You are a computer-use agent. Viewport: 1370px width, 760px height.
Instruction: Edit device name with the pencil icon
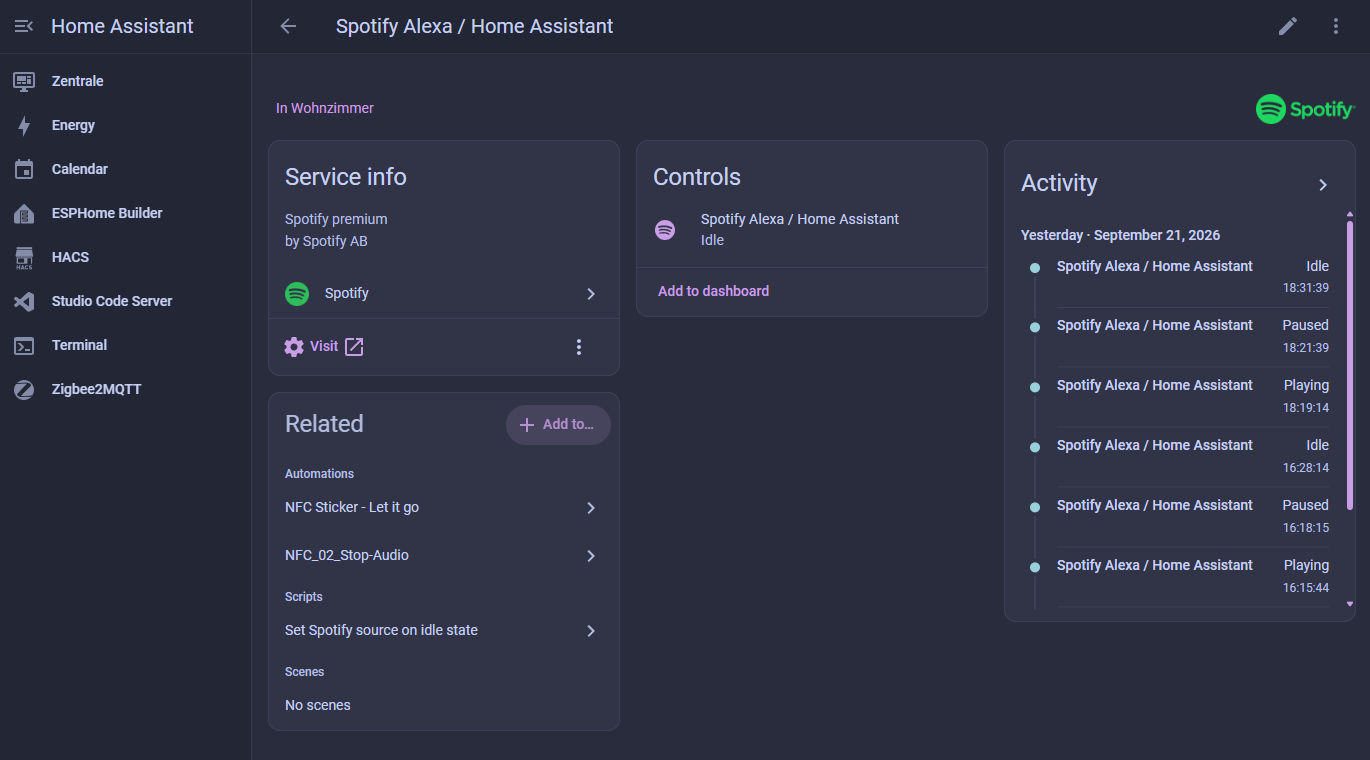(x=1288, y=26)
